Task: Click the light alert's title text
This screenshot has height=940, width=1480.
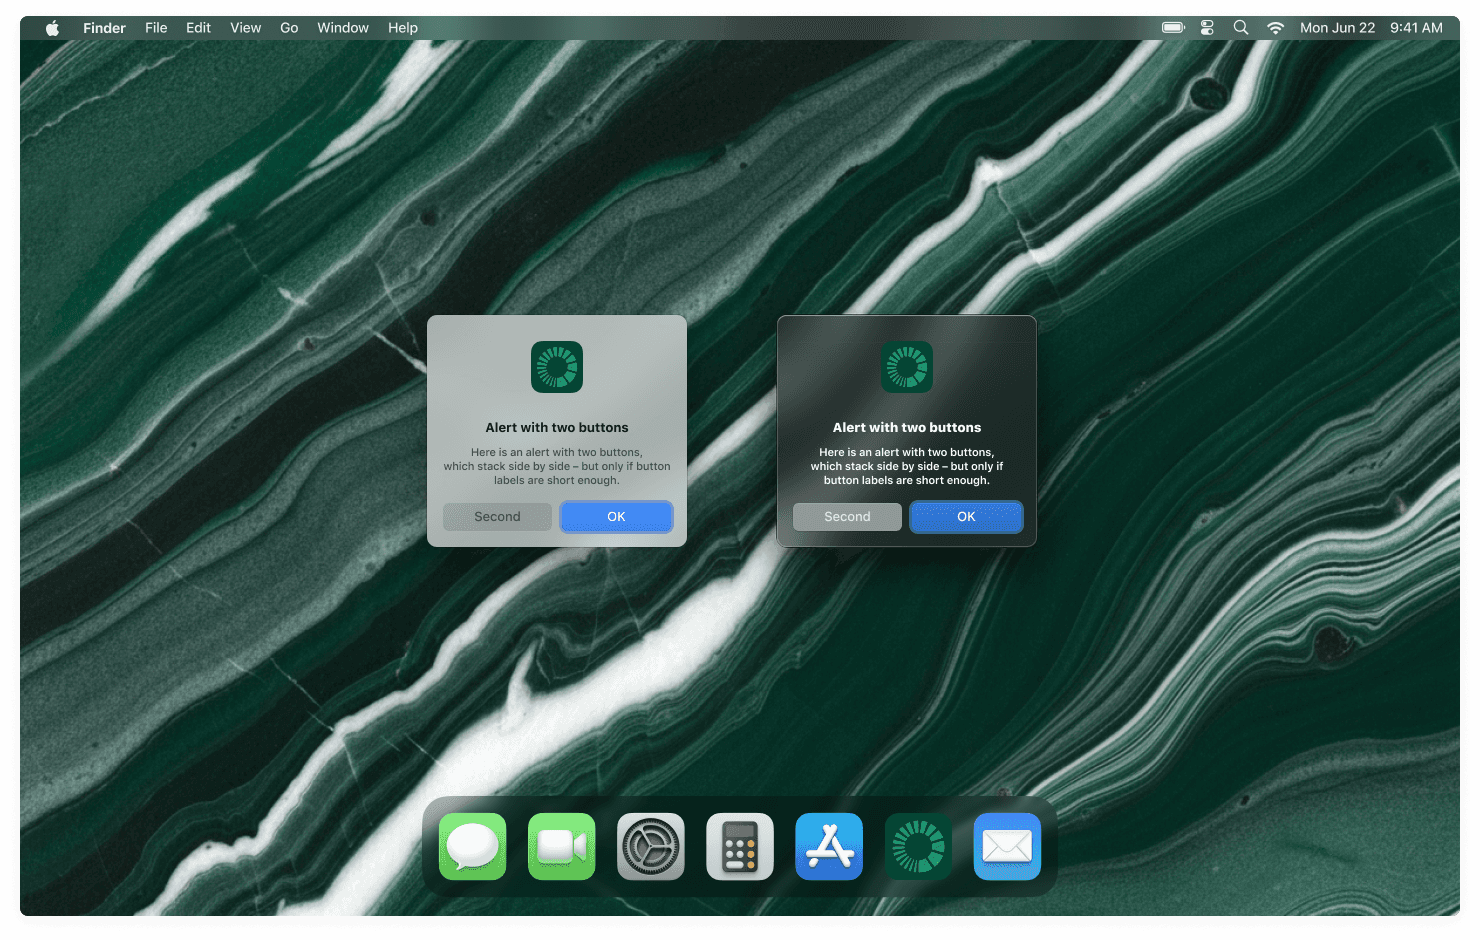Action: pyautogui.click(x=557, y=427)
